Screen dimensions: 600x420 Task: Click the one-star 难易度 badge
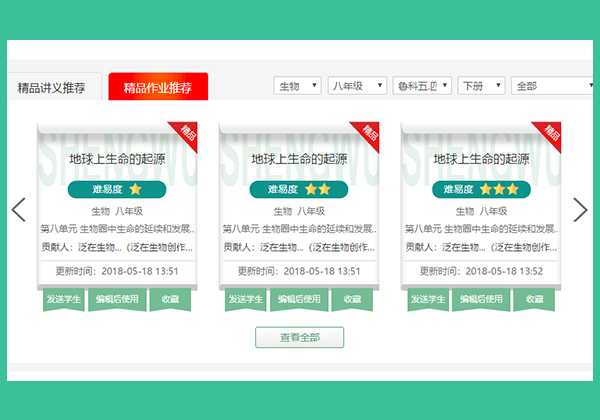117,189
